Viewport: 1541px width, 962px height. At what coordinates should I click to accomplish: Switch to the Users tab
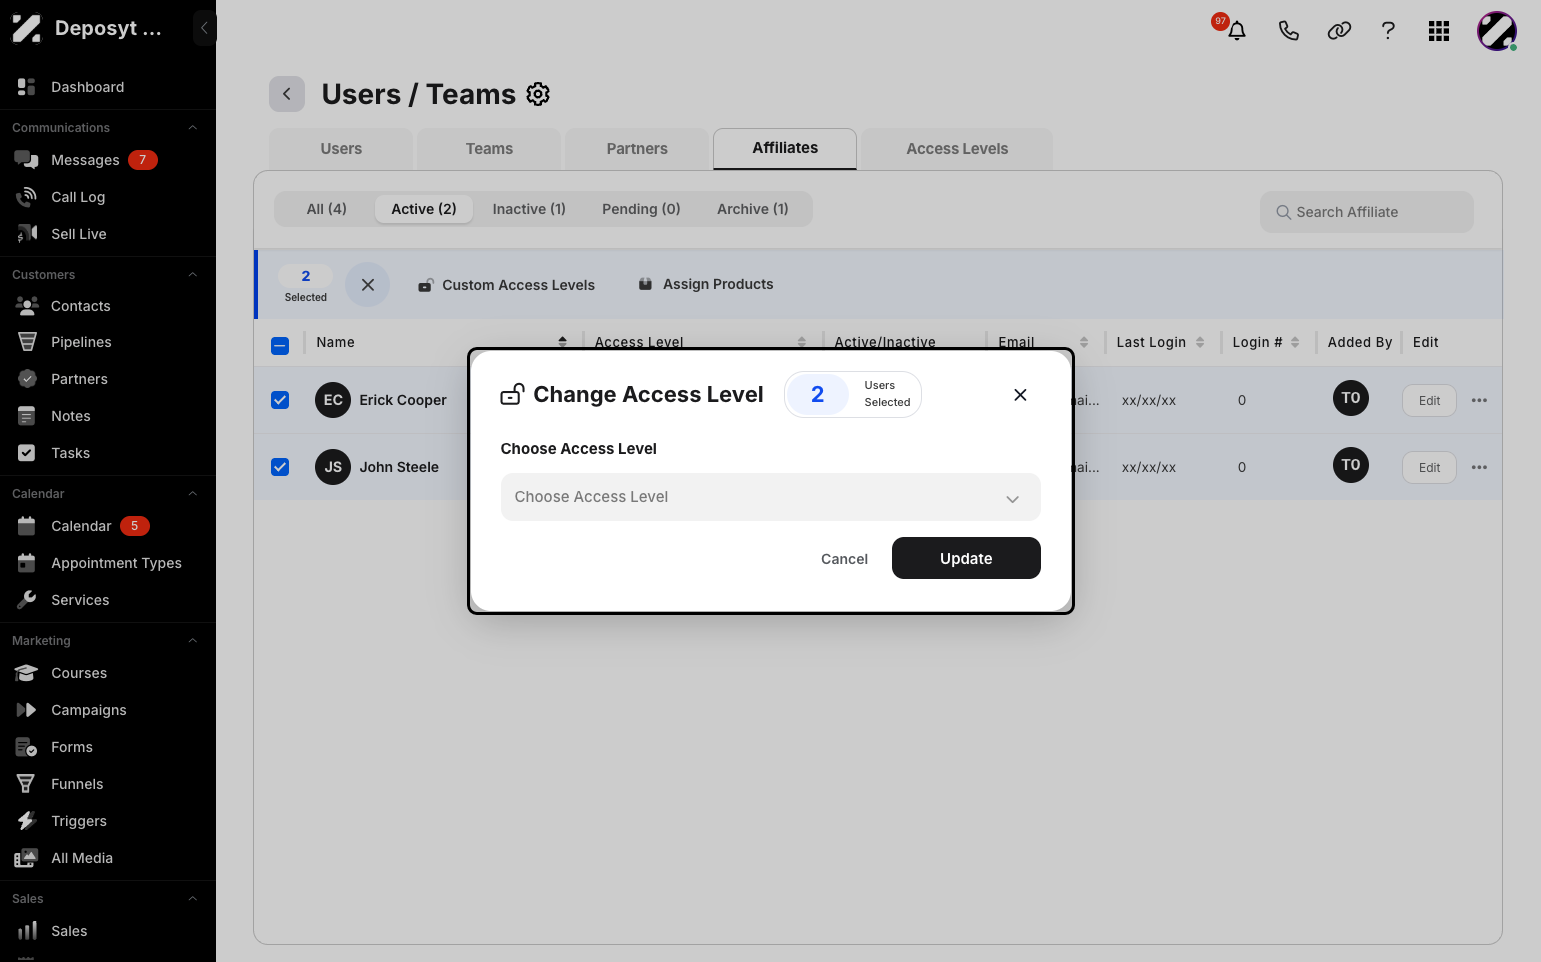341,149
